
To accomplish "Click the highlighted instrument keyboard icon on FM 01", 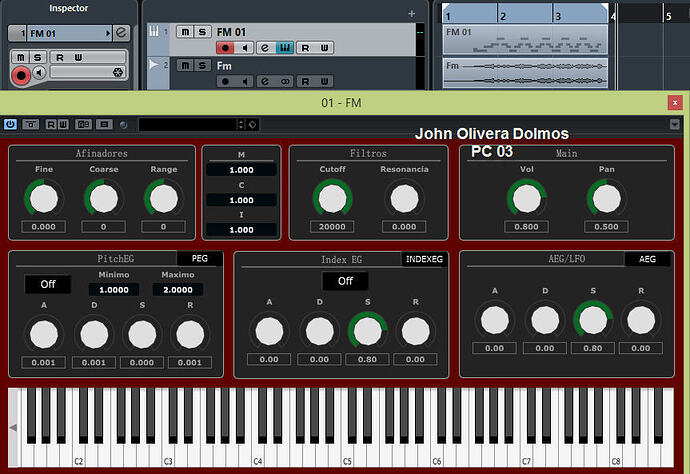I will point(284,47).
